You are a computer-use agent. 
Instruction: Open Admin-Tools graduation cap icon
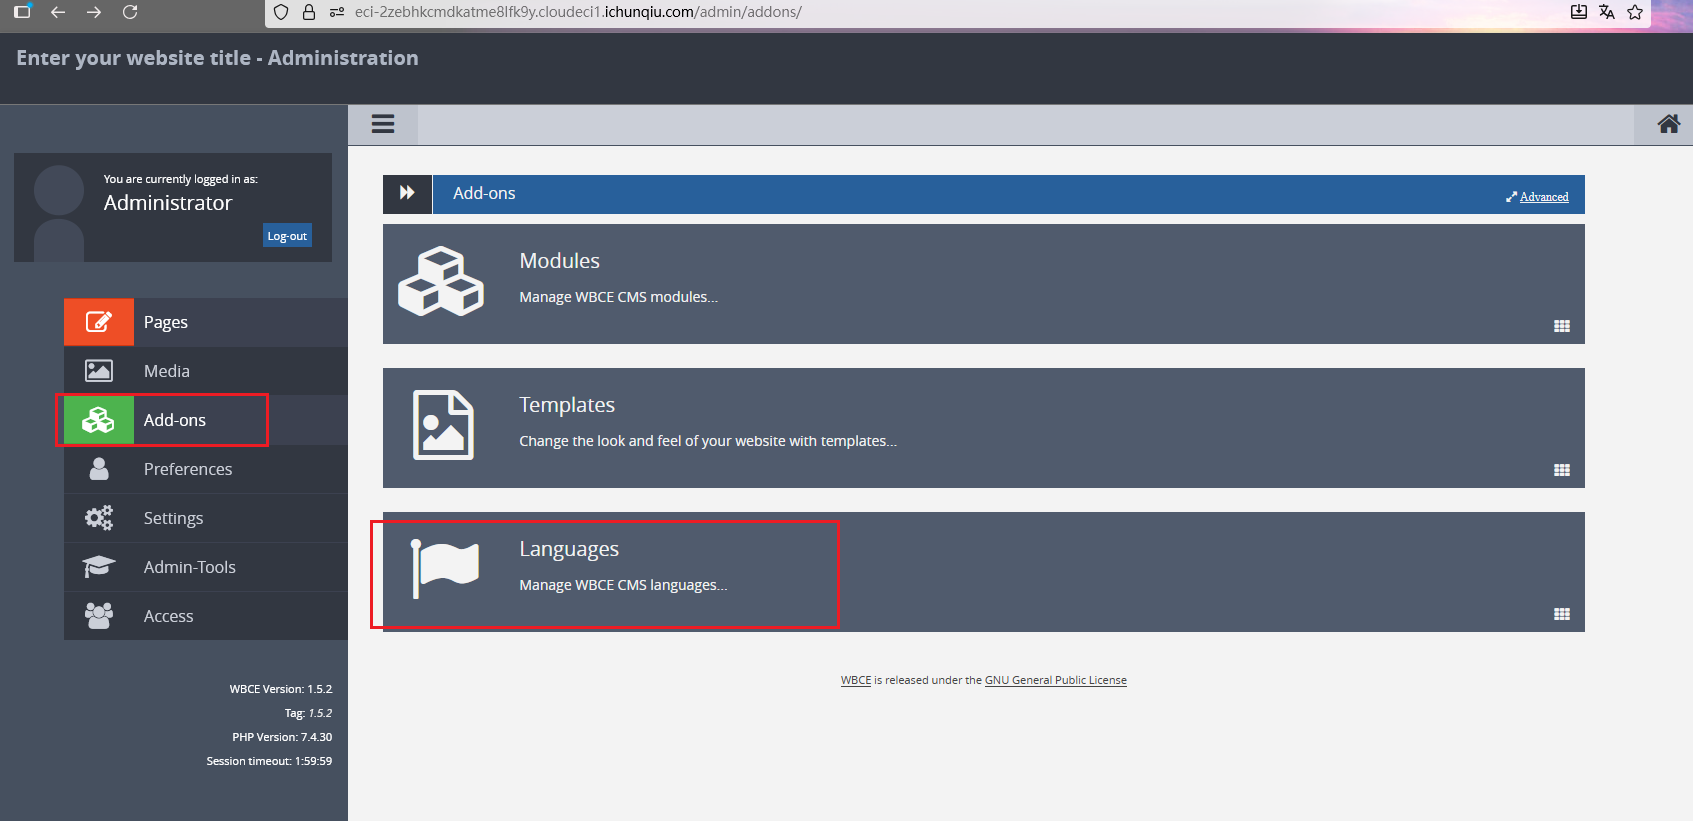[x=99, y=567]
